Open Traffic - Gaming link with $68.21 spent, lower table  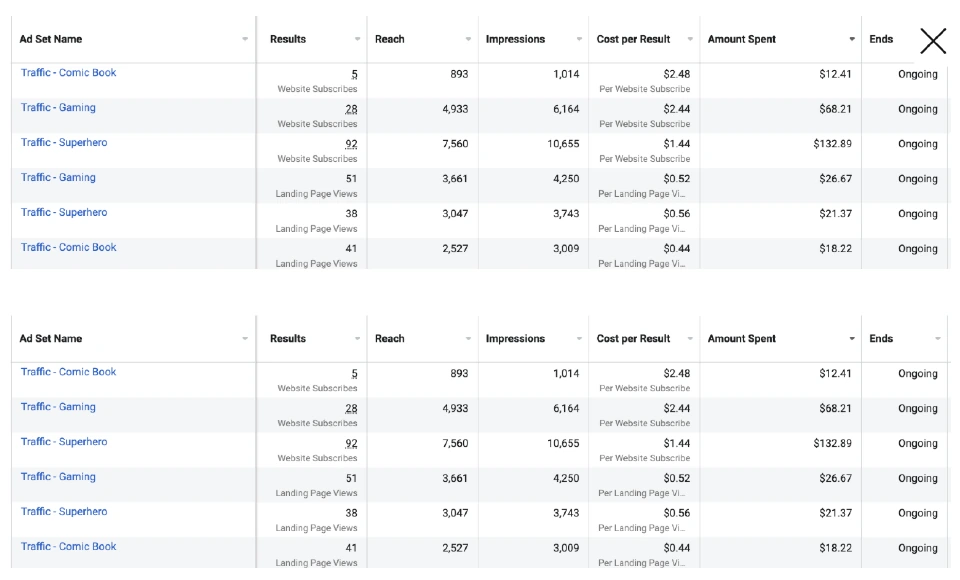point(58,407)
